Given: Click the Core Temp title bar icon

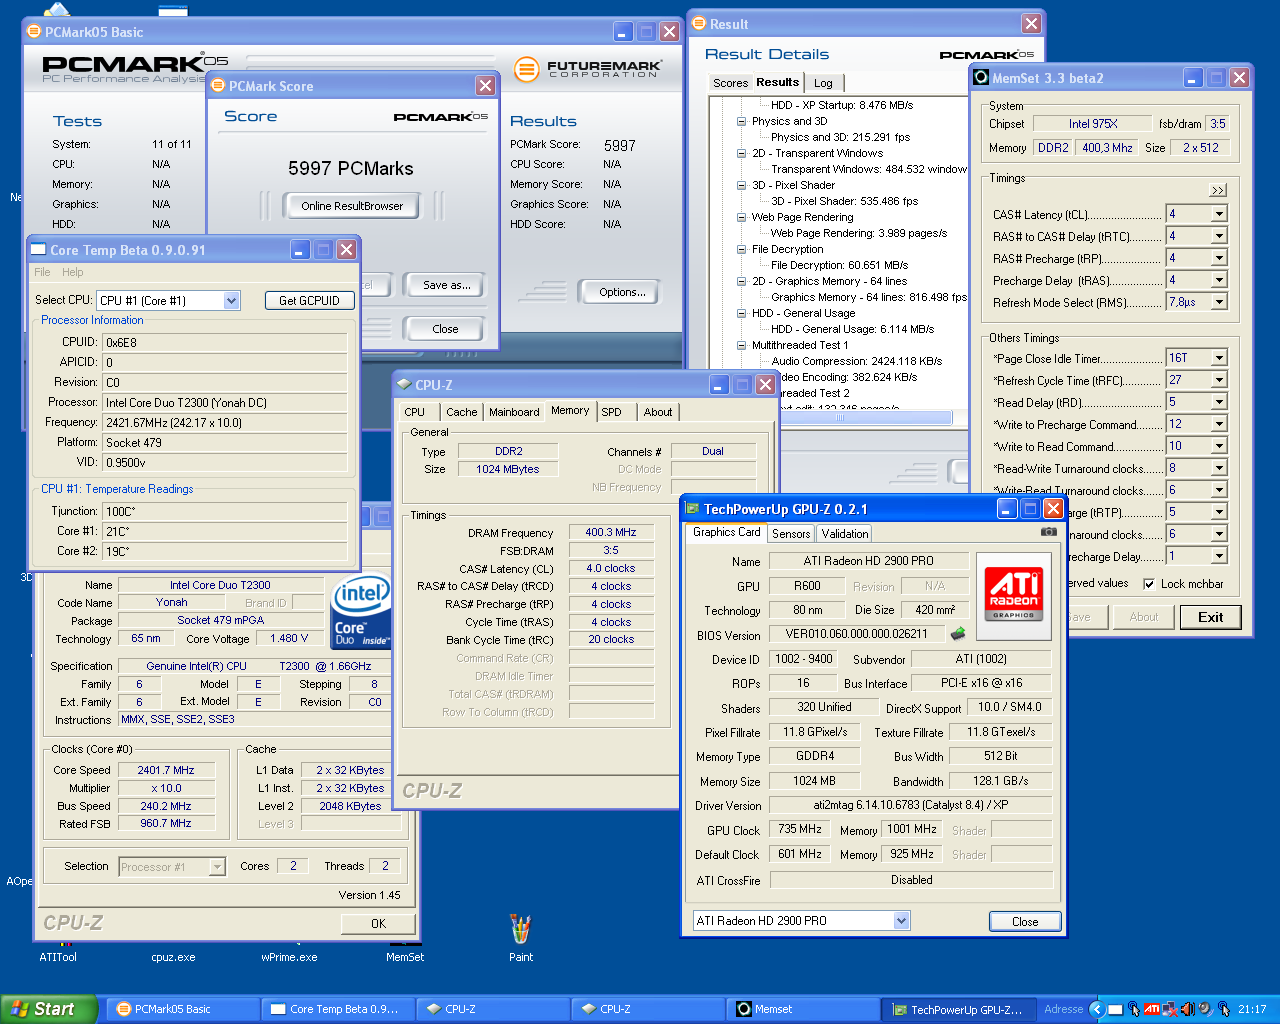Looking at the screenshot, I should pyautogui.click(x=38, y=249).
